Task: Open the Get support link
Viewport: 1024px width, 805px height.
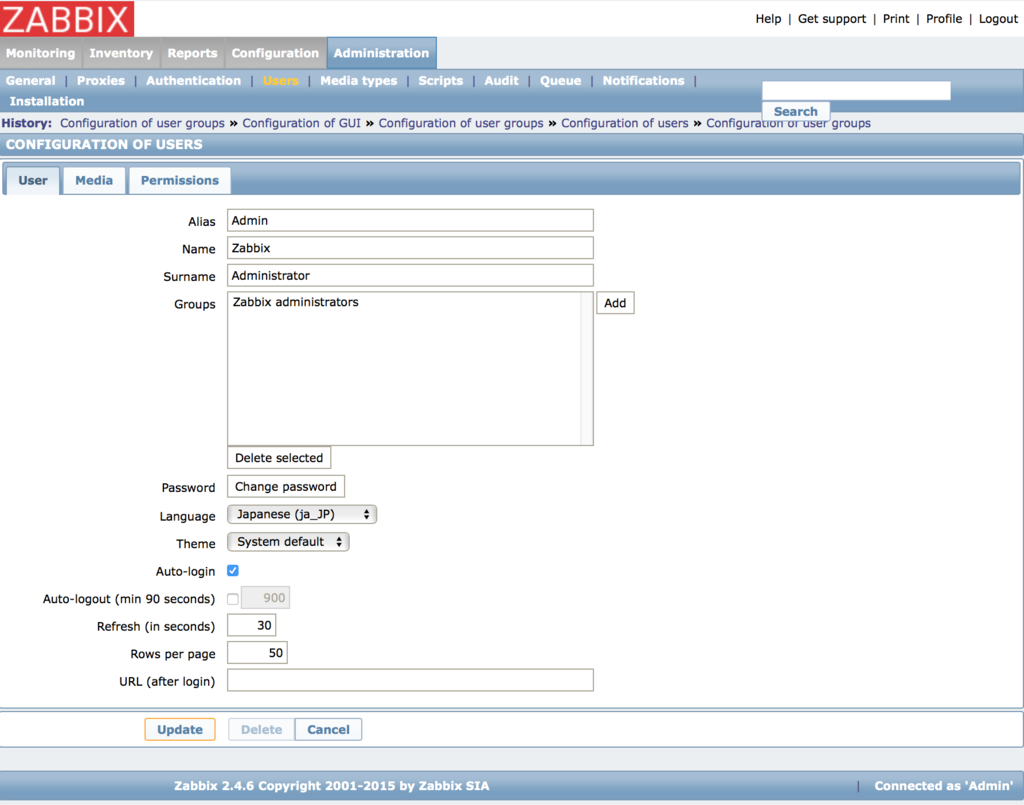Action: 831,19
